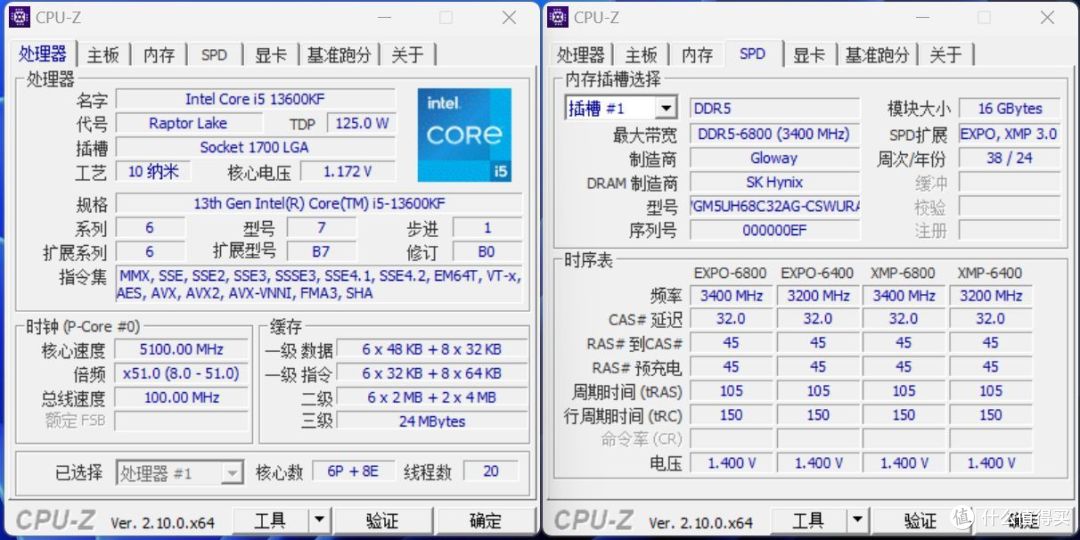The height and width of the screenshot is (540, 1080).
Task: Click the B7 extended model value
Action: [321, 252]
